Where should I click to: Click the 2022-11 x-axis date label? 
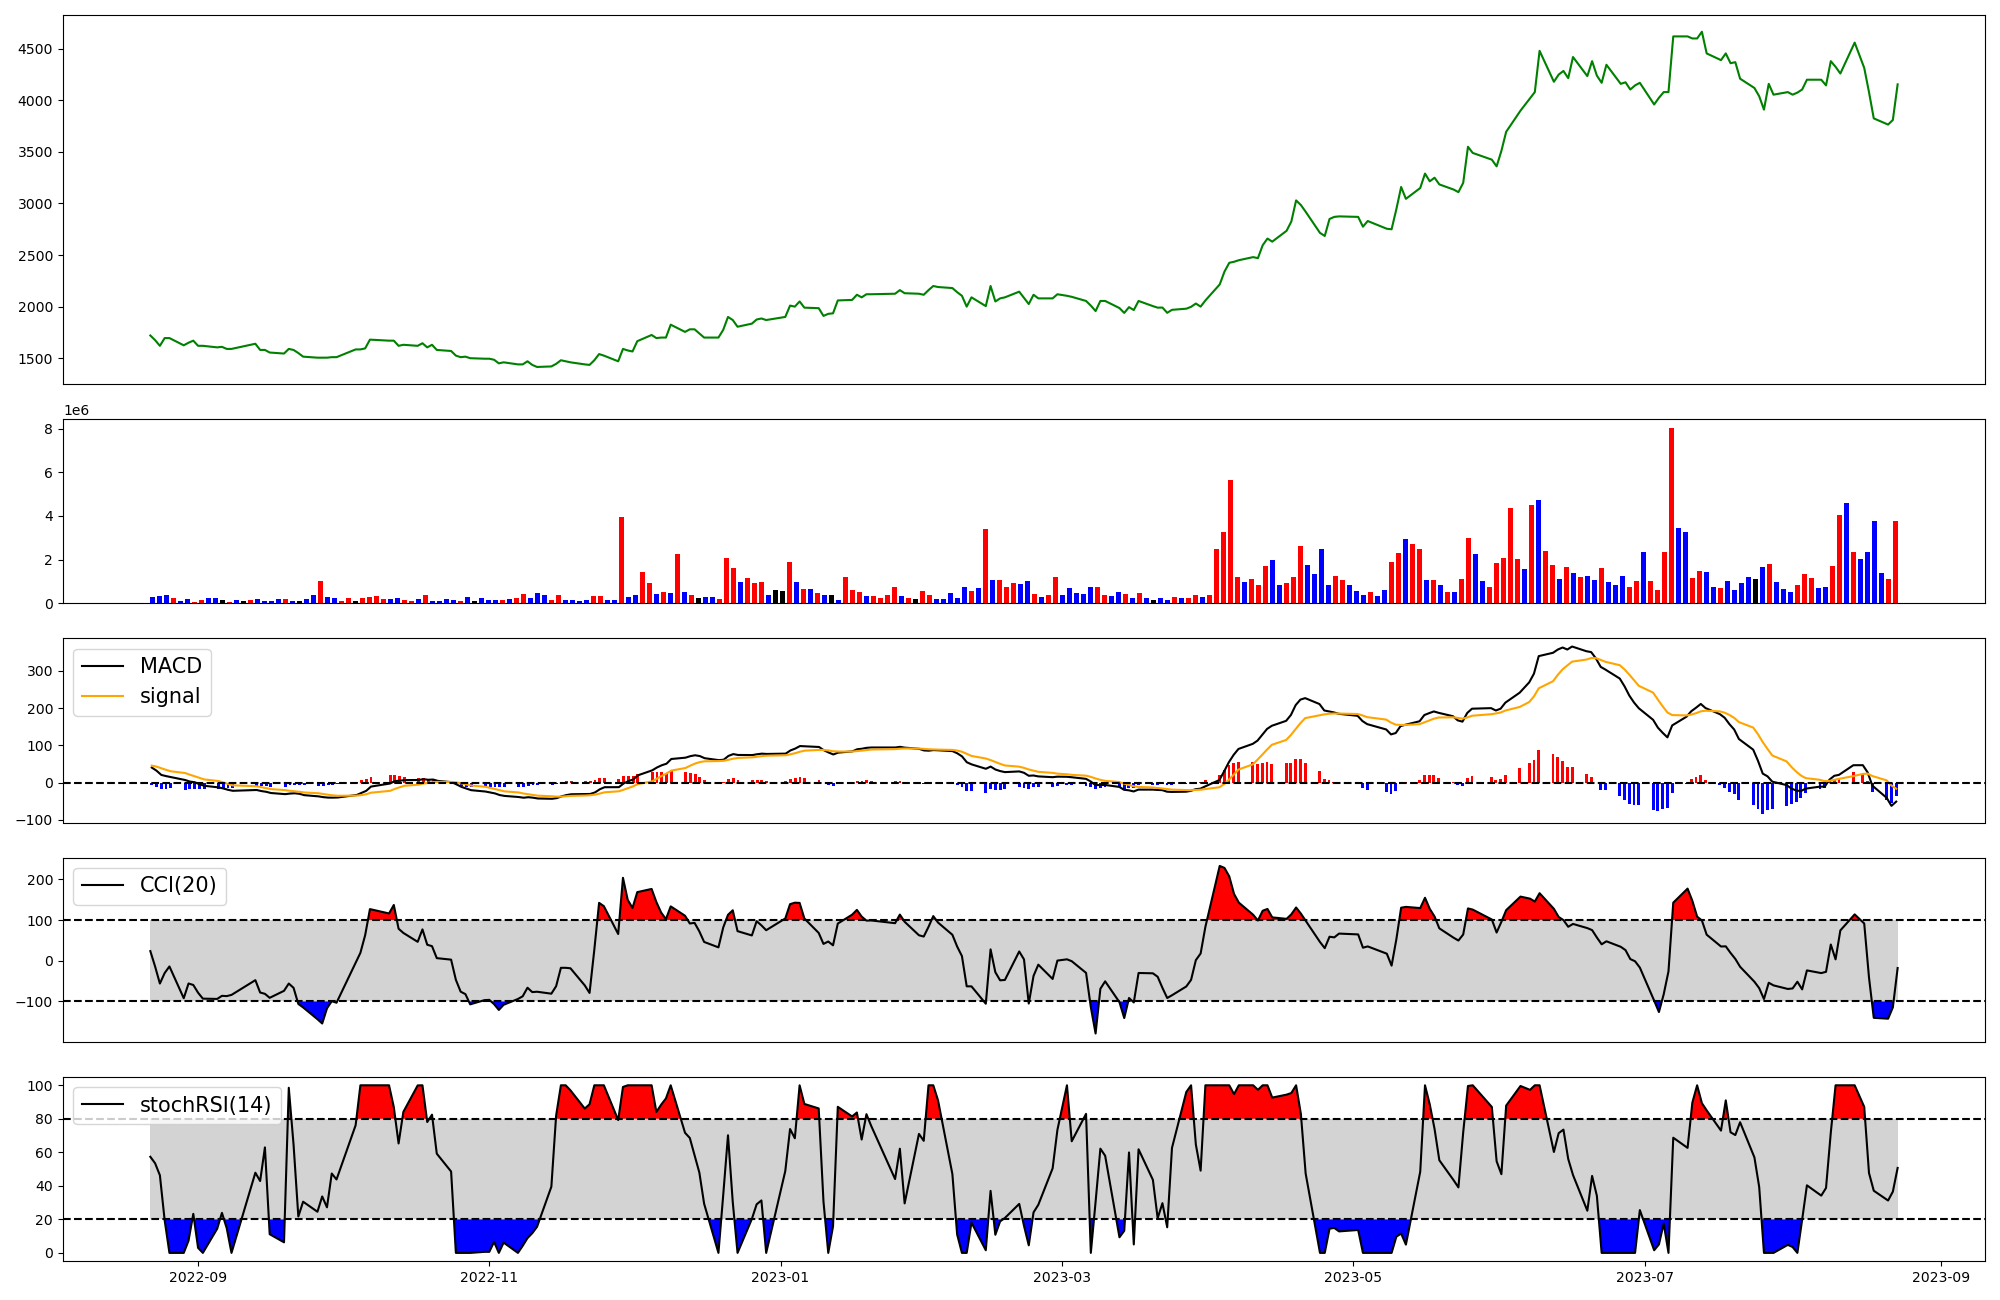(489, 1276)
